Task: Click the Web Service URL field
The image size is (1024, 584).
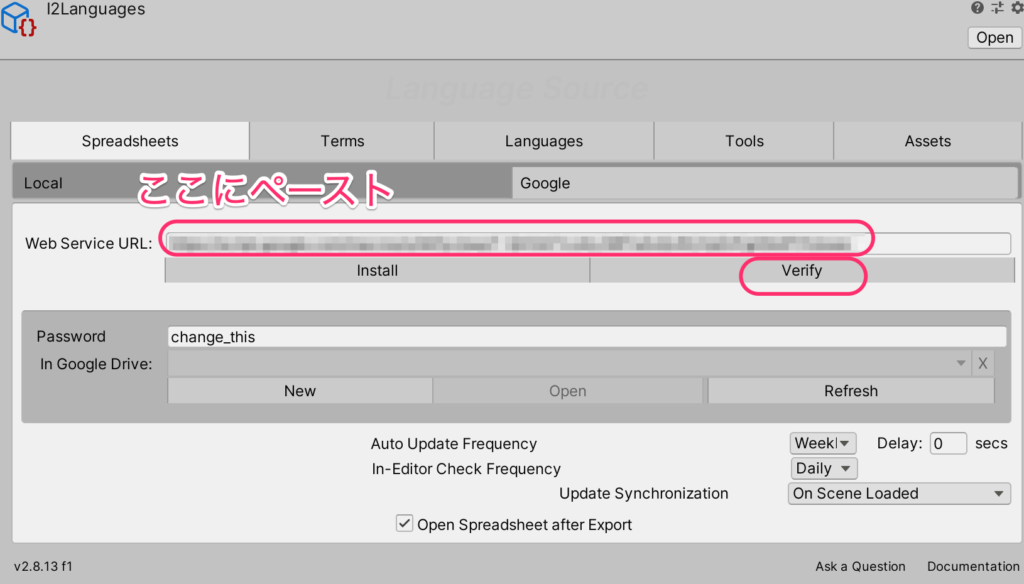Action: coord(588,243)
